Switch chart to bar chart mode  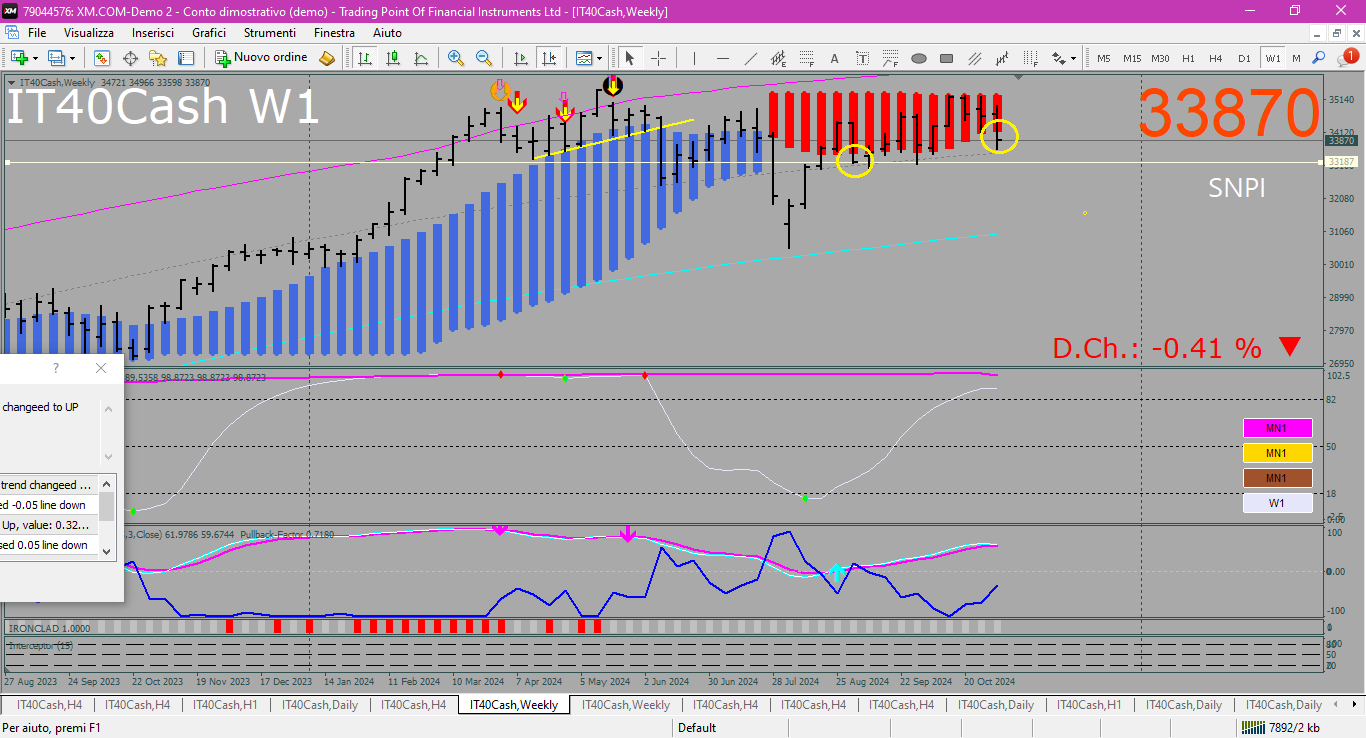click(364, 58)
